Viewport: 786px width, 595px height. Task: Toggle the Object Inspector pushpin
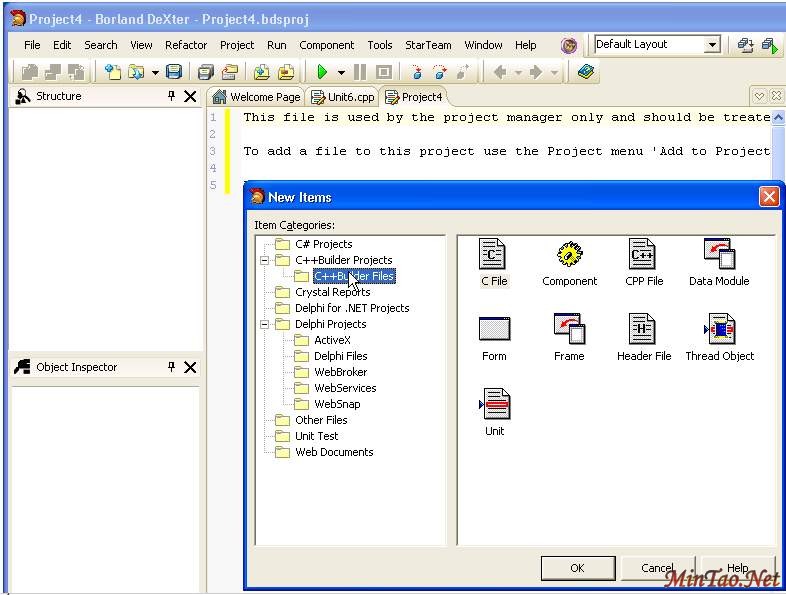171,367
